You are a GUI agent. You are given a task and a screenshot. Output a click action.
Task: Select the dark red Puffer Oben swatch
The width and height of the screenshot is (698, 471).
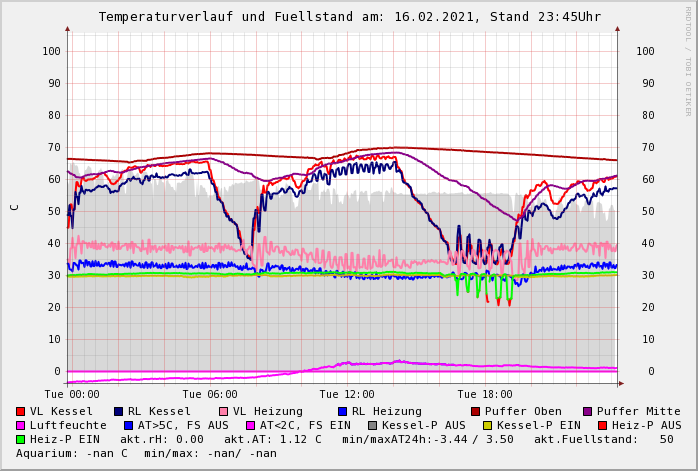coord(476,411)
